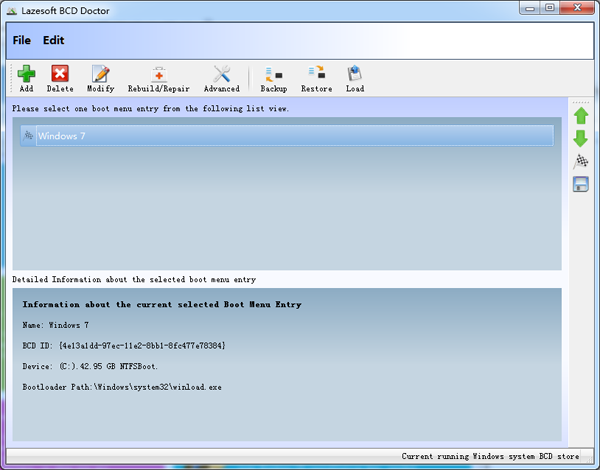Screen dimensions: 600x470
Task: Click the BCD ID value text
Action: point(142,346)
